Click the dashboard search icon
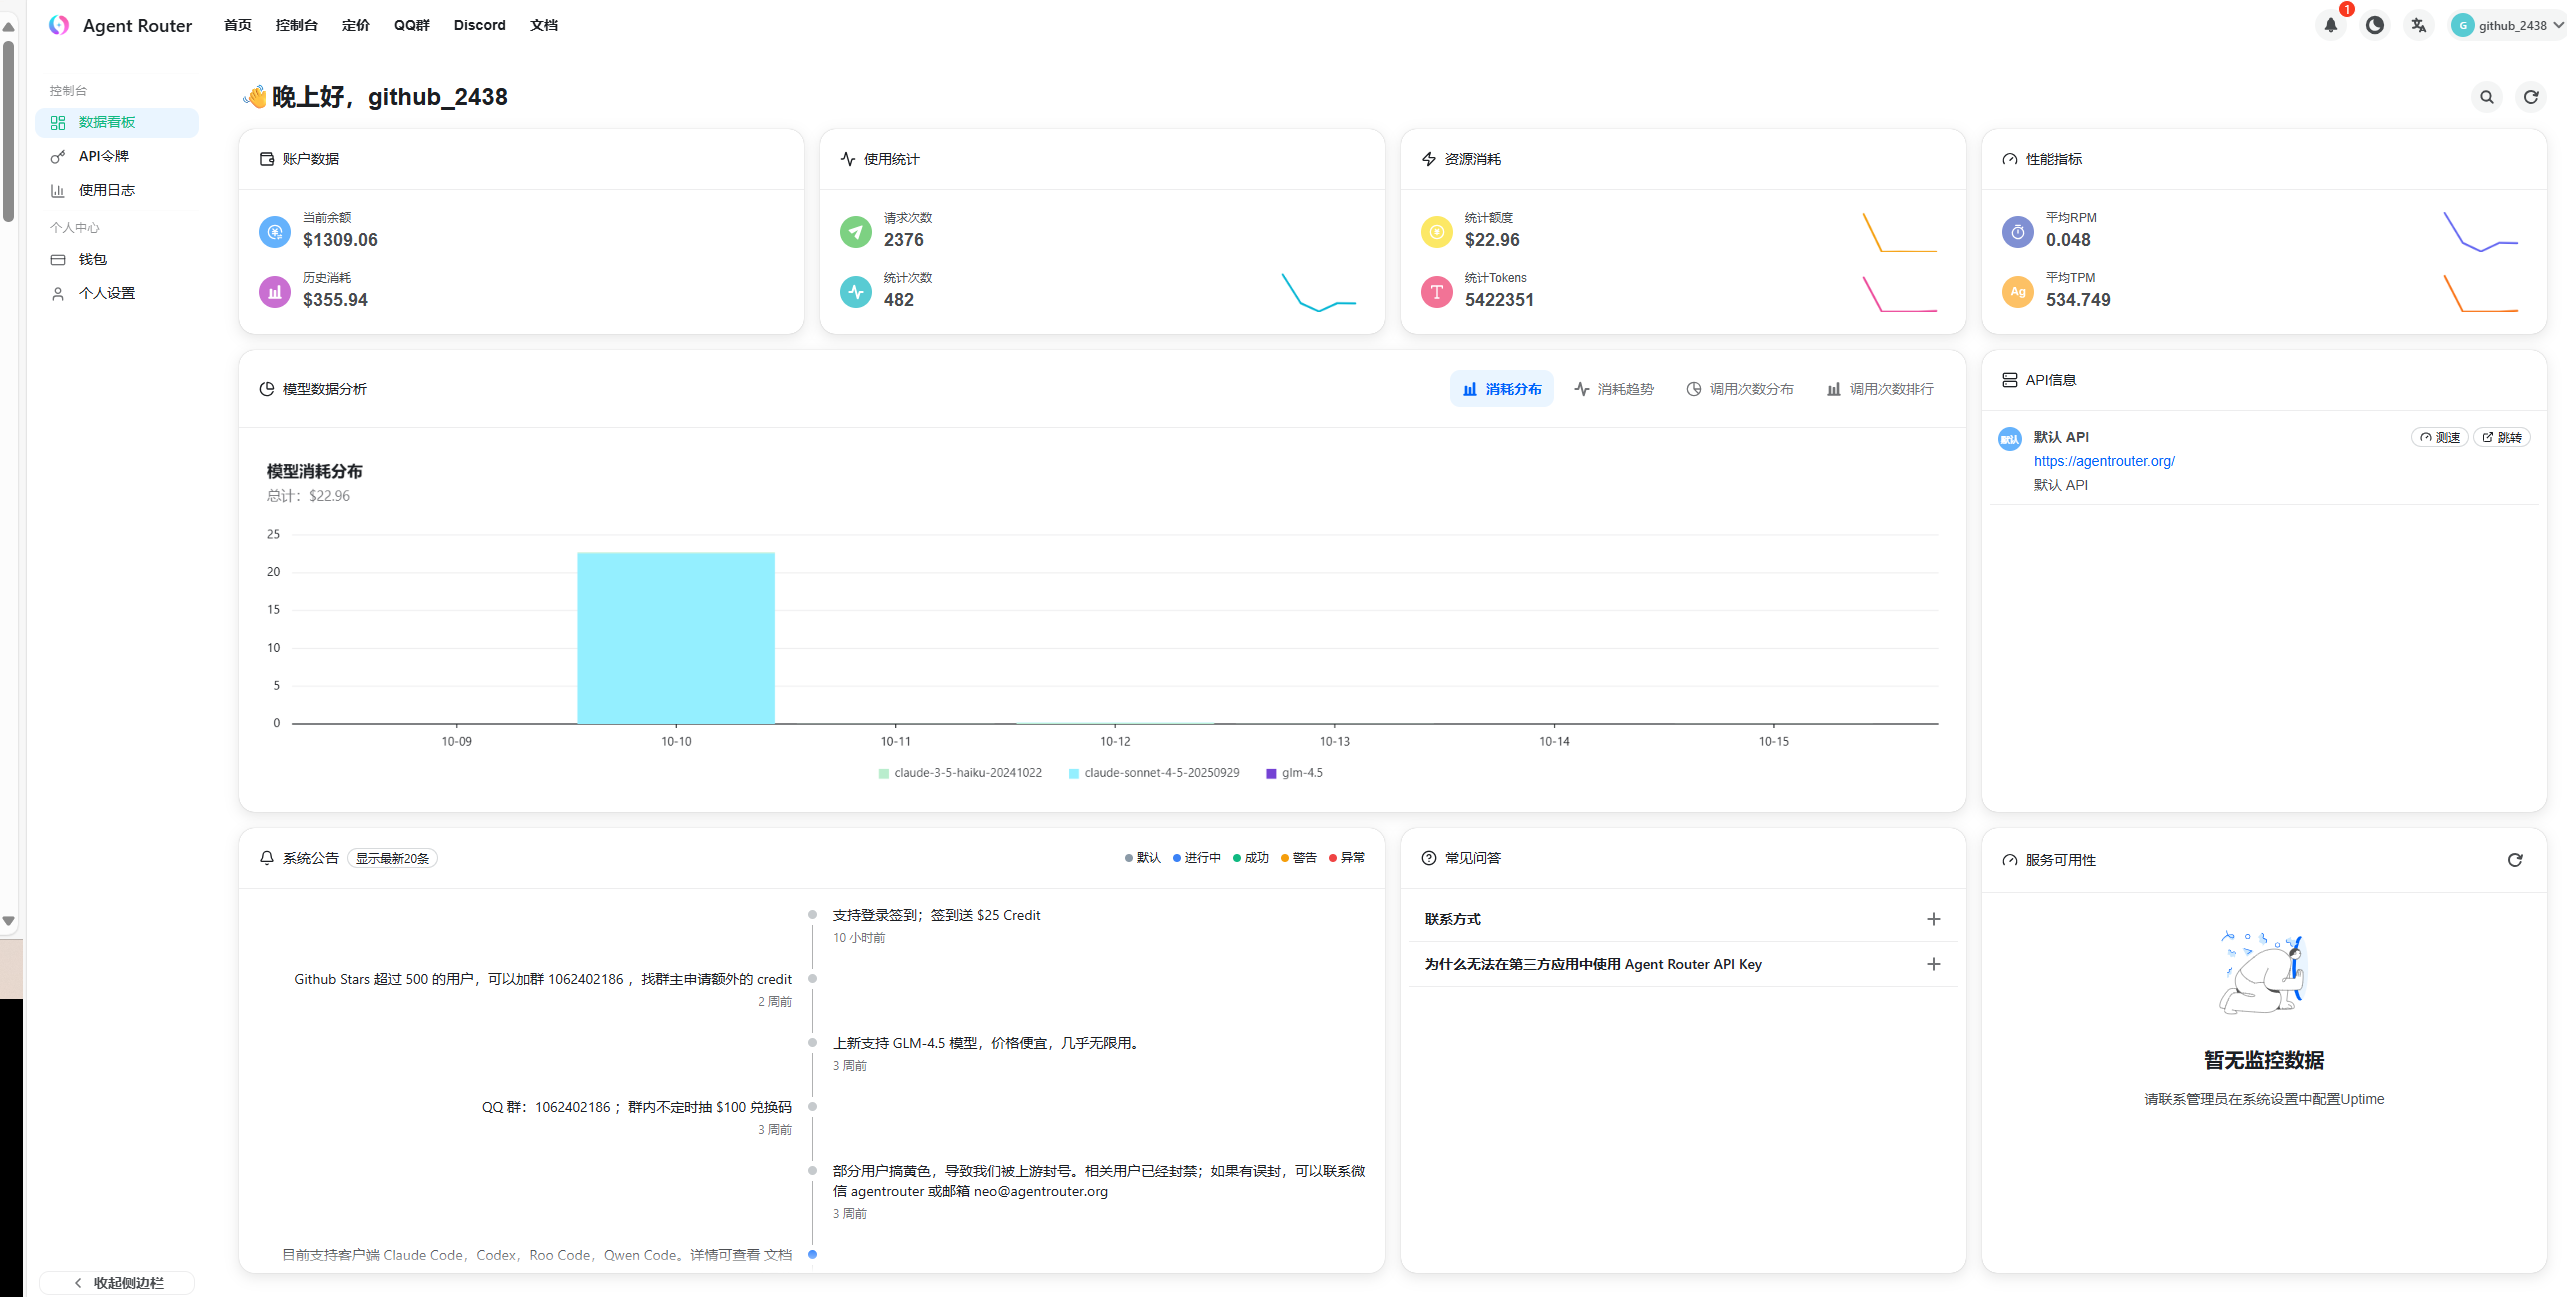The width and height of the screenshot is (2567, 1297). pyautogui.click(x=2486, y=97)
